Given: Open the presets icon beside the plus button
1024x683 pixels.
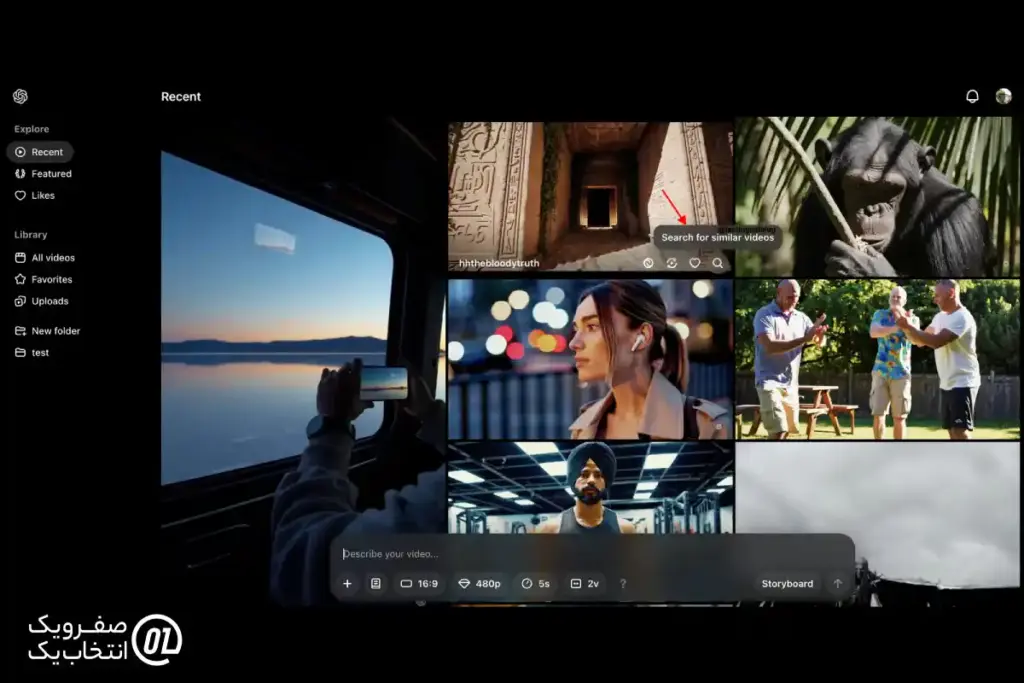Looking at the screenshot, I should (x=376, y=584).
